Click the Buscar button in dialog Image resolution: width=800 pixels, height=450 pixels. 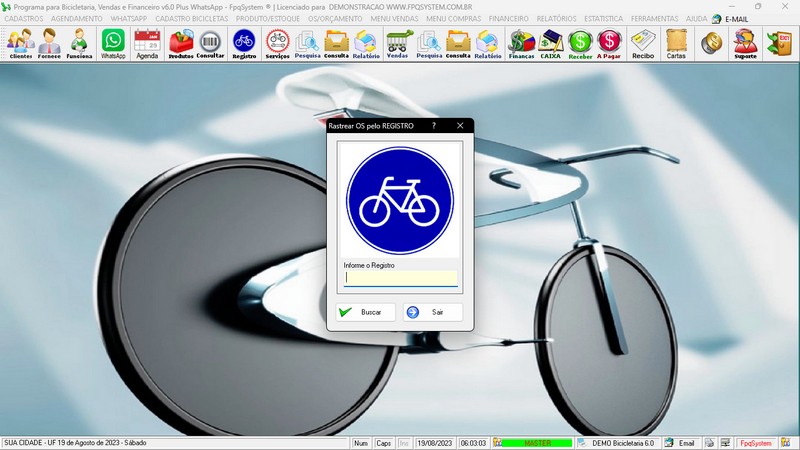point(365,312)
